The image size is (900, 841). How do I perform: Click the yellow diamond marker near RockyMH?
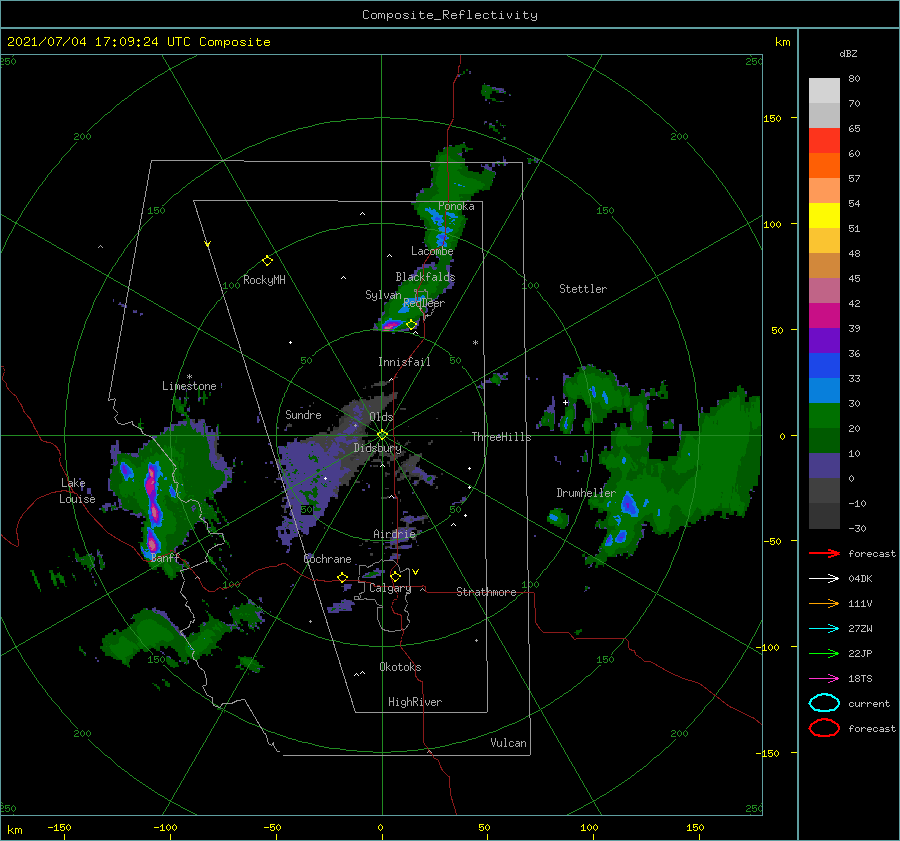point(267,261)
